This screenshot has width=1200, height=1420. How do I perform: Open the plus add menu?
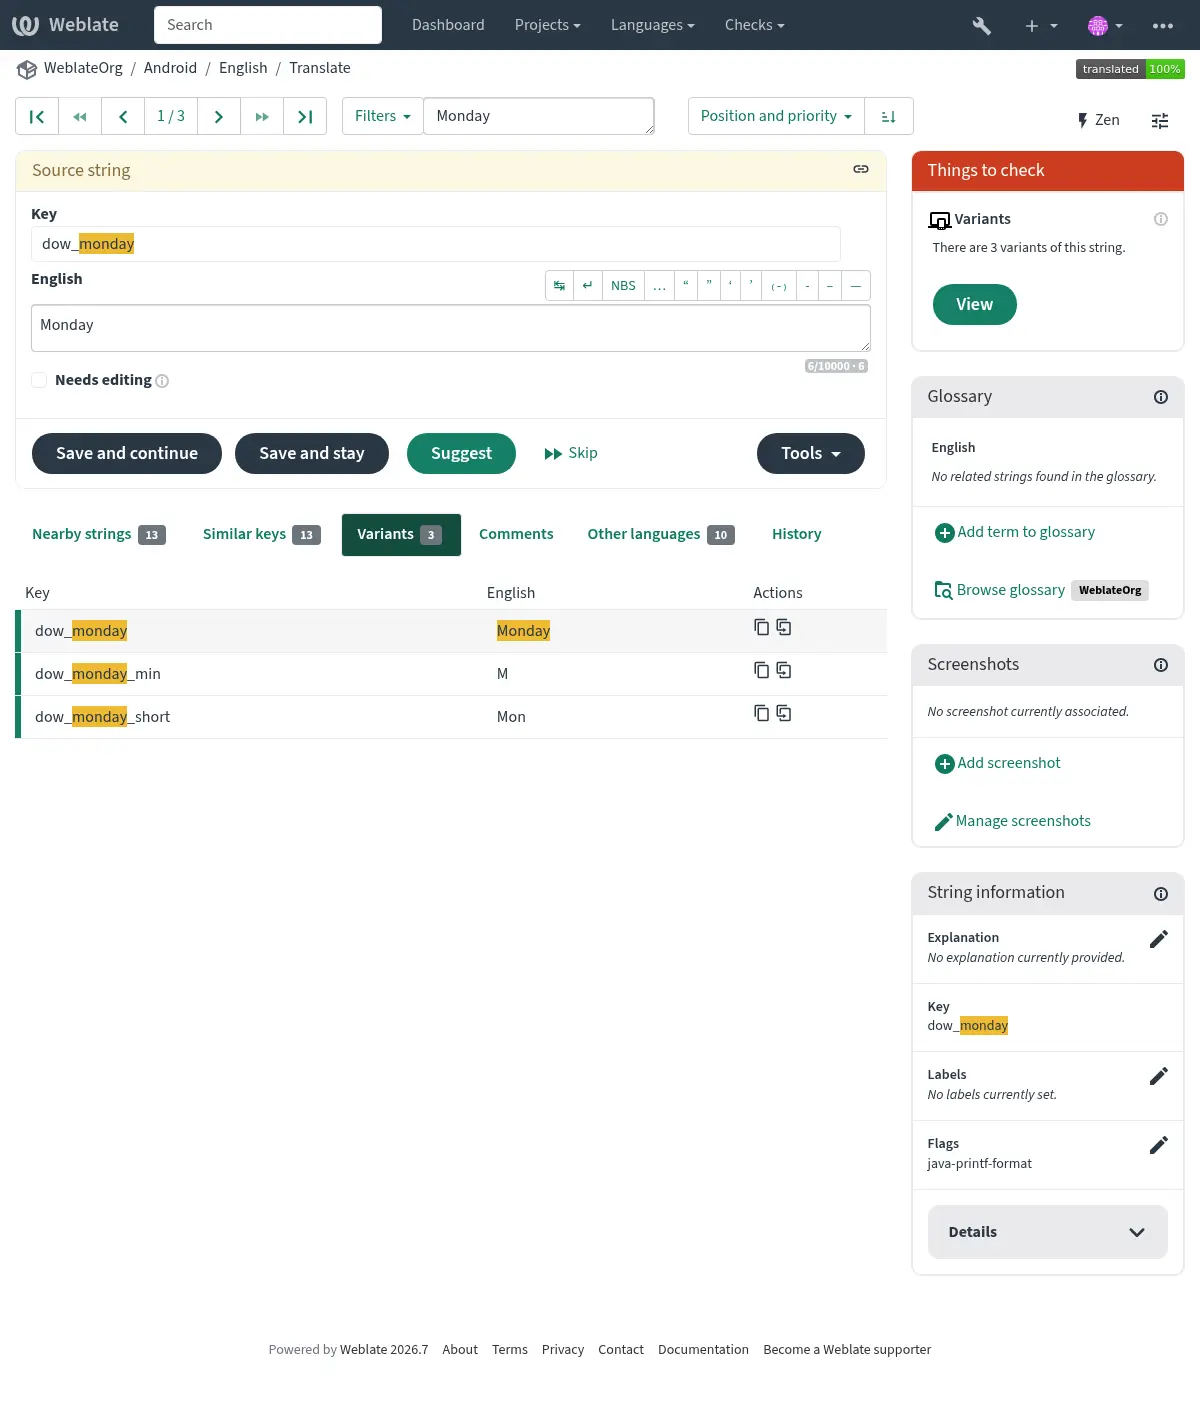coord(1041,26)
